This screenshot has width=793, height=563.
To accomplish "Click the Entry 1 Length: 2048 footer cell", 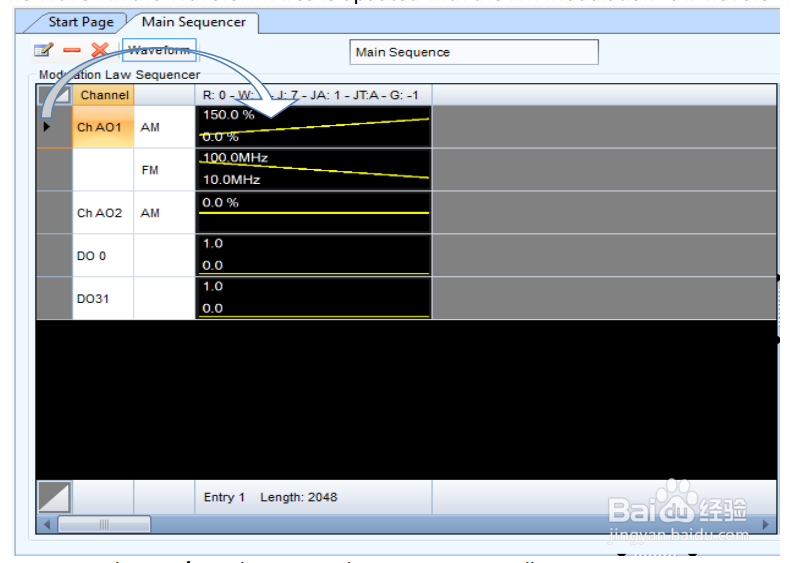I will 314,497.
